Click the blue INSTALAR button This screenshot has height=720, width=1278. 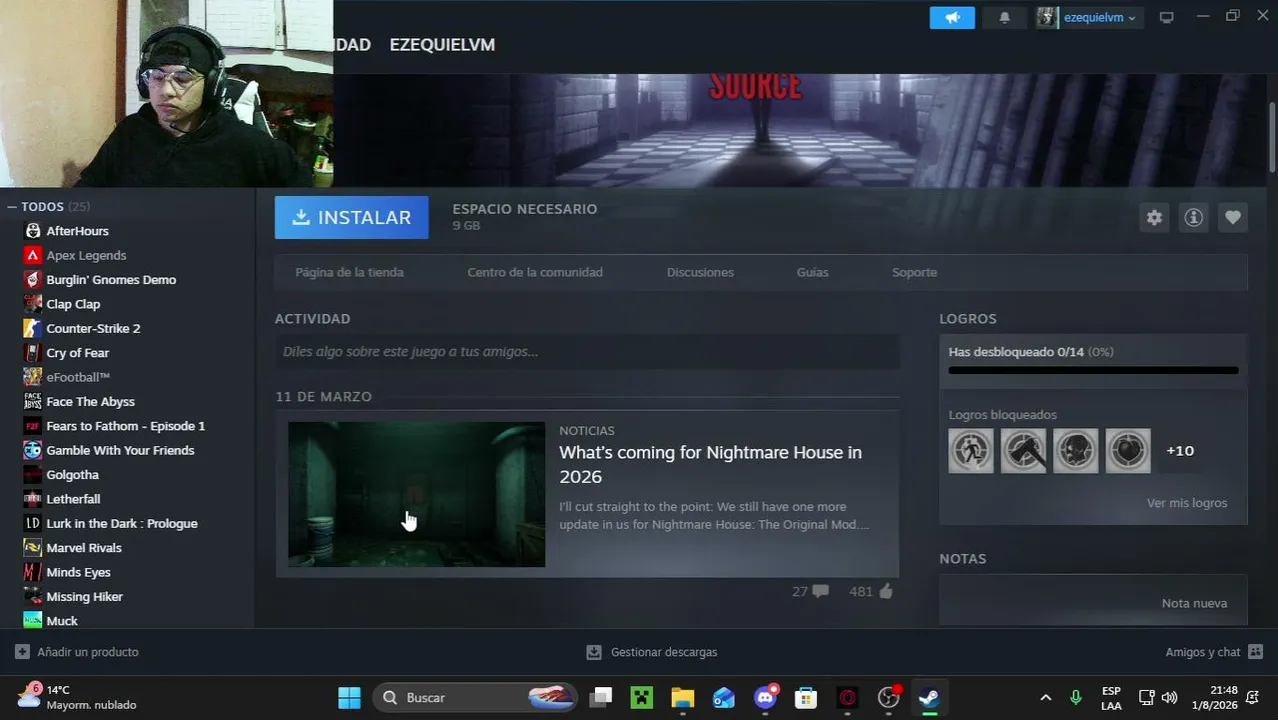[x=351, y=217]
